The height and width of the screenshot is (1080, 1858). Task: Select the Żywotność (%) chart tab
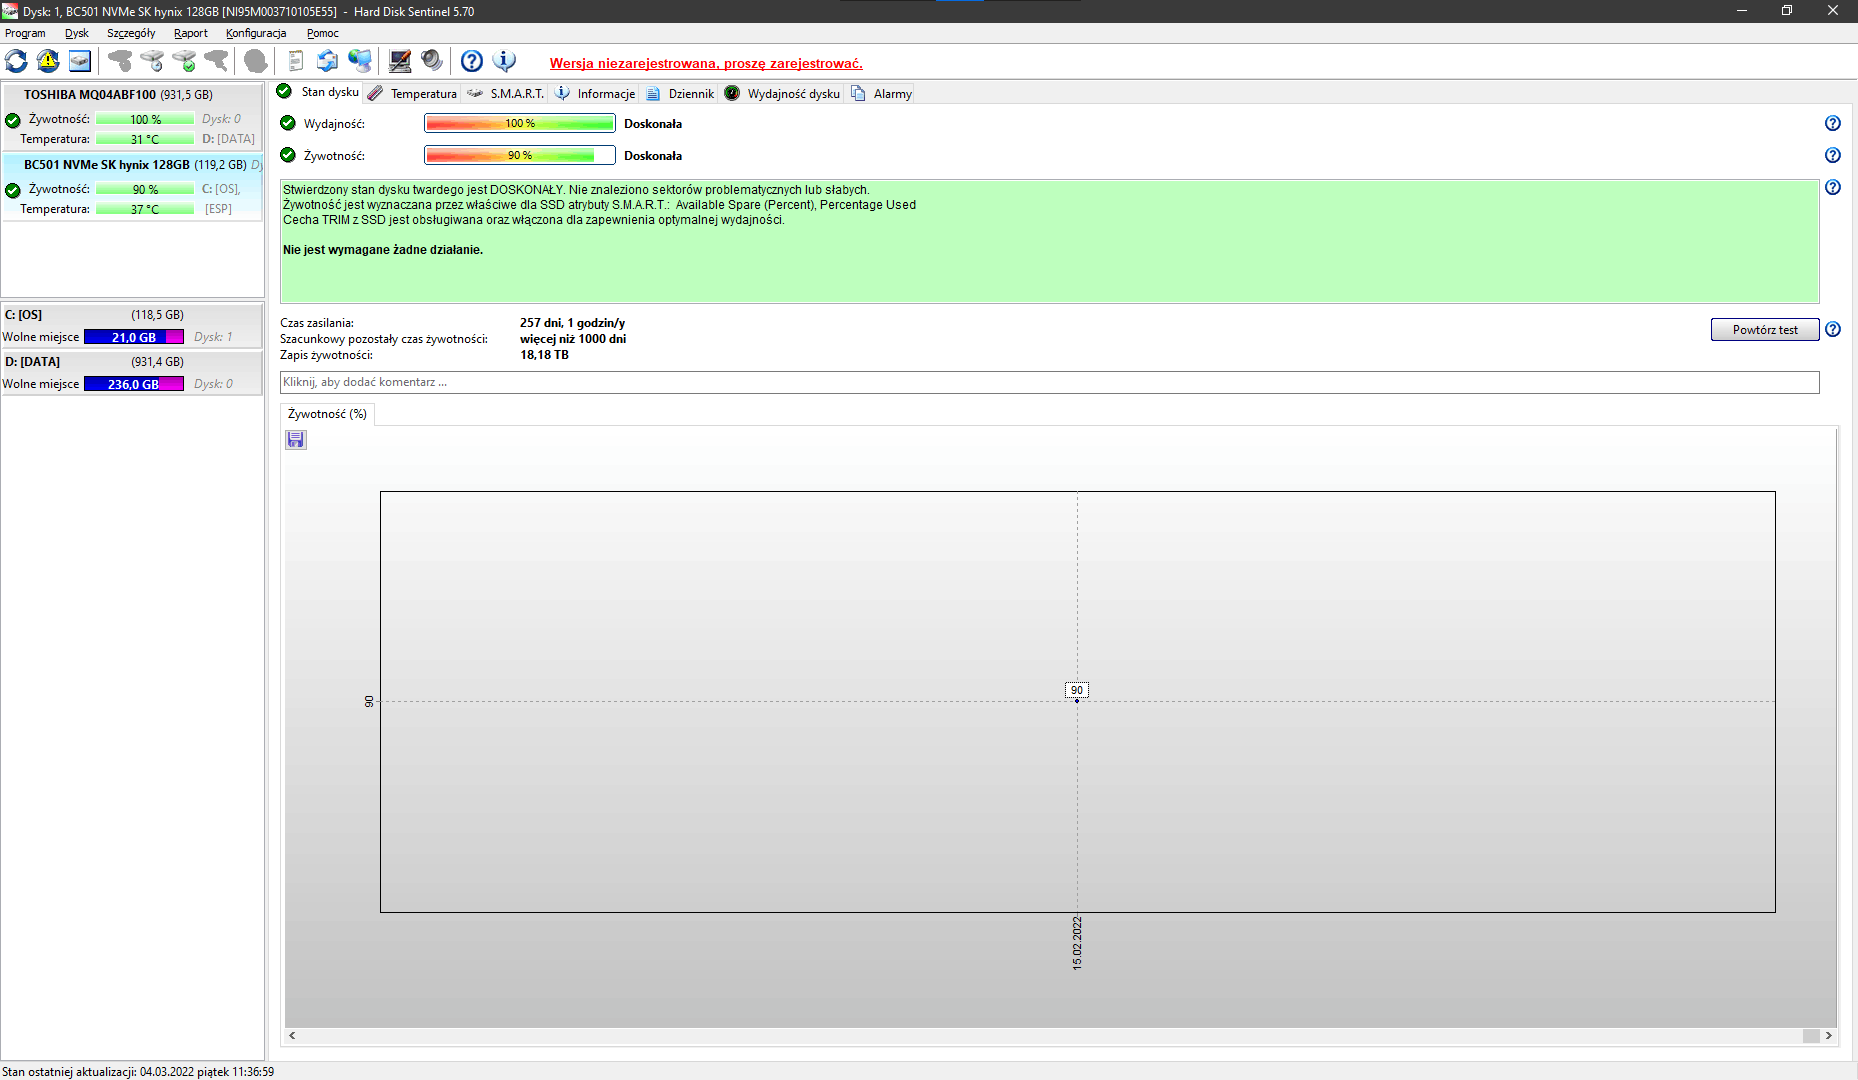point(327,414)
